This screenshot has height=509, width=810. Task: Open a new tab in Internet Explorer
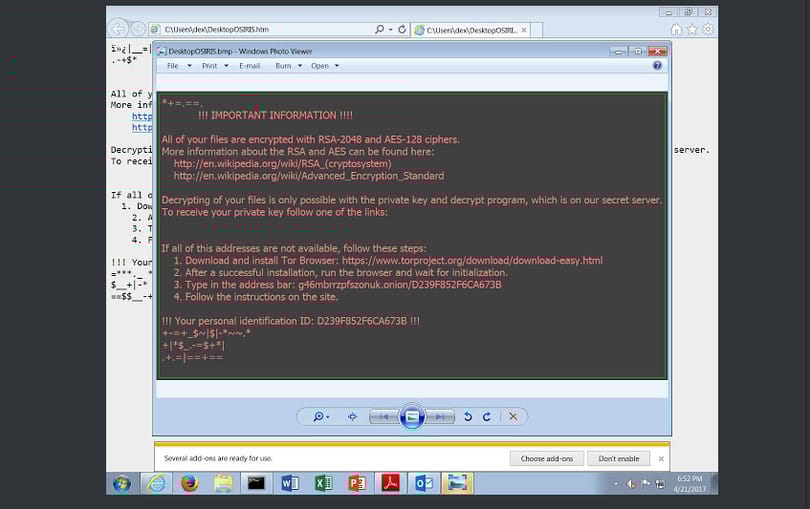coord(537,30)
